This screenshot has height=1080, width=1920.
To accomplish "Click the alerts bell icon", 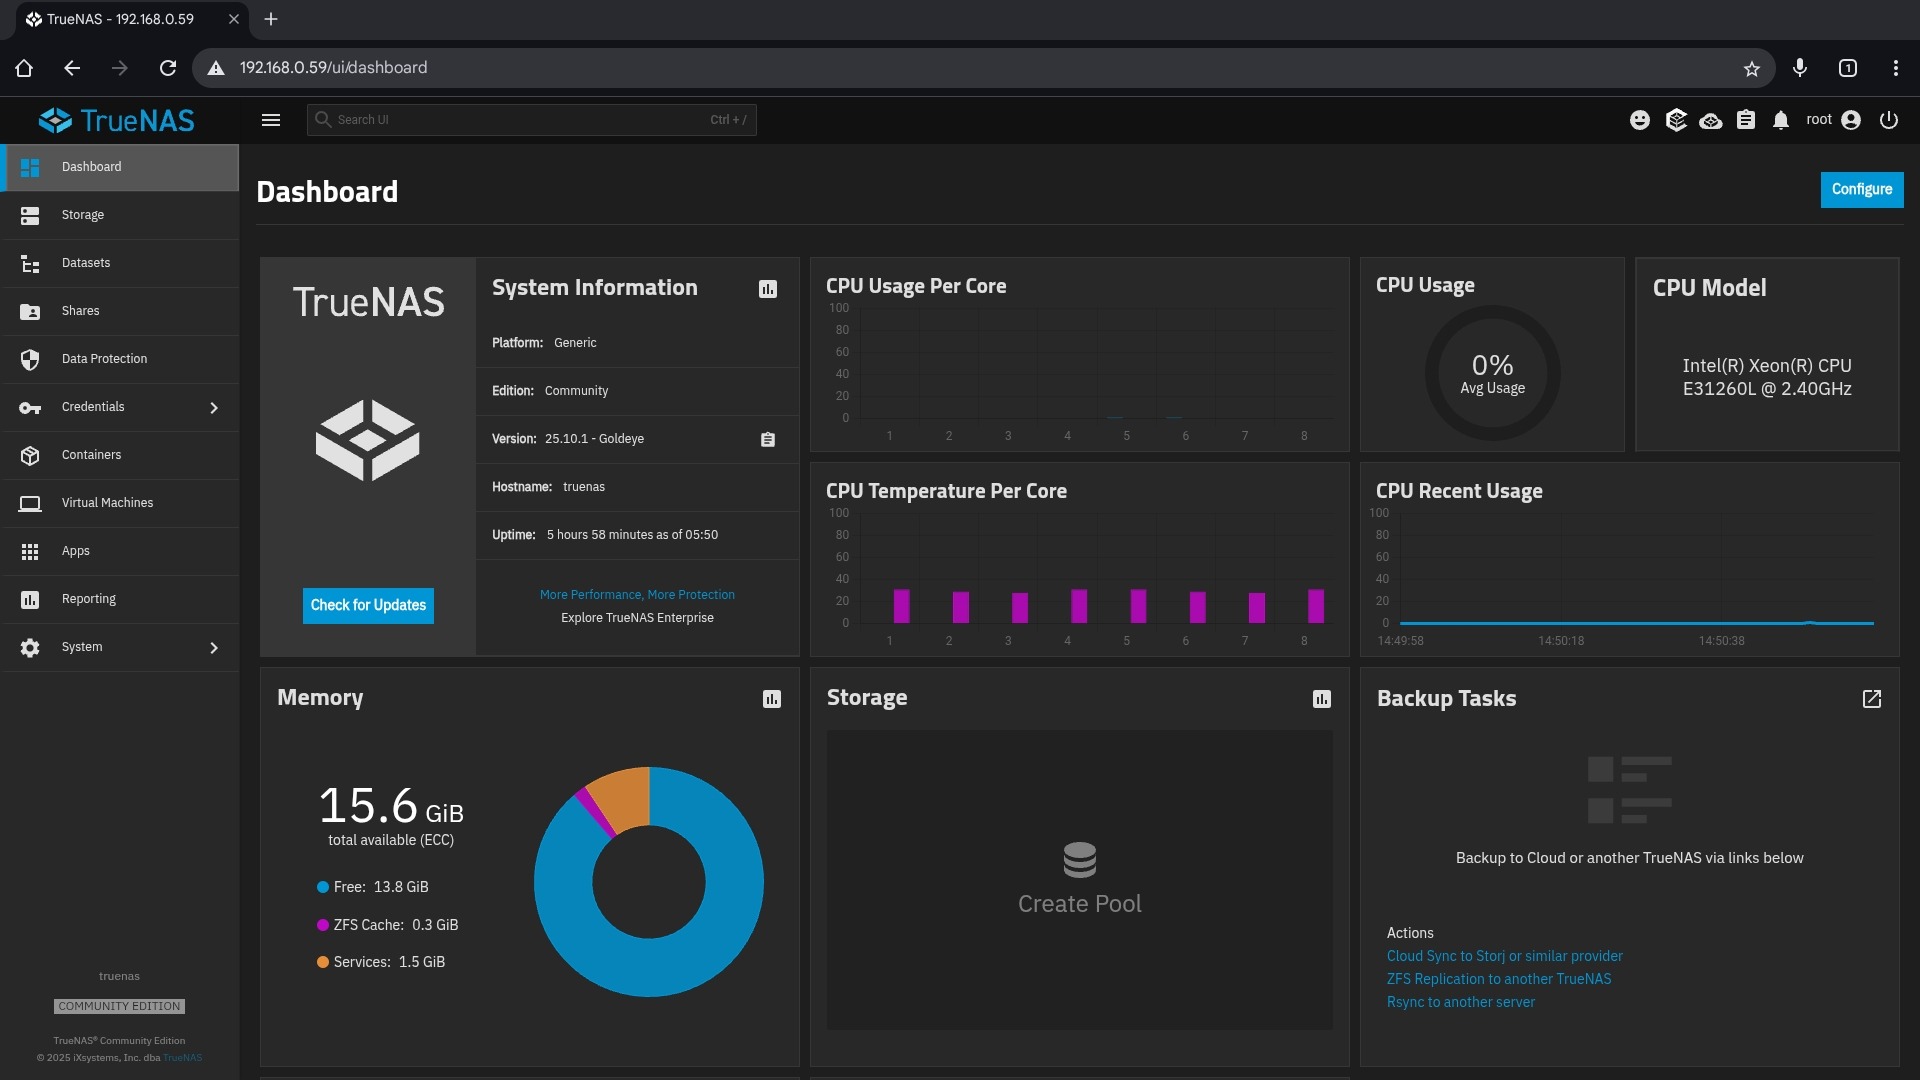I will (x=1781, y=120).
